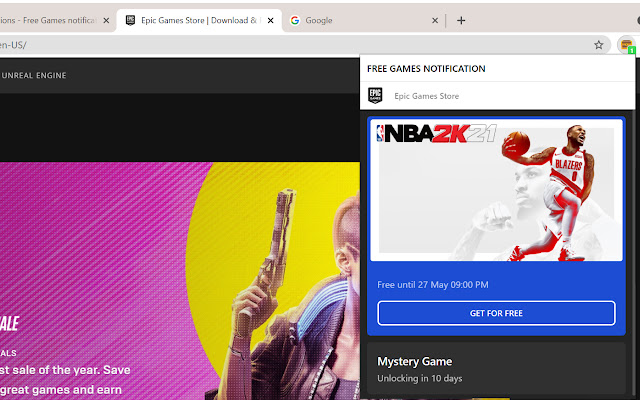The image size is (640, 400).
Task: Click the 'Free until 27 May 09:00 PM' text
Action: (x=433, y=284)
